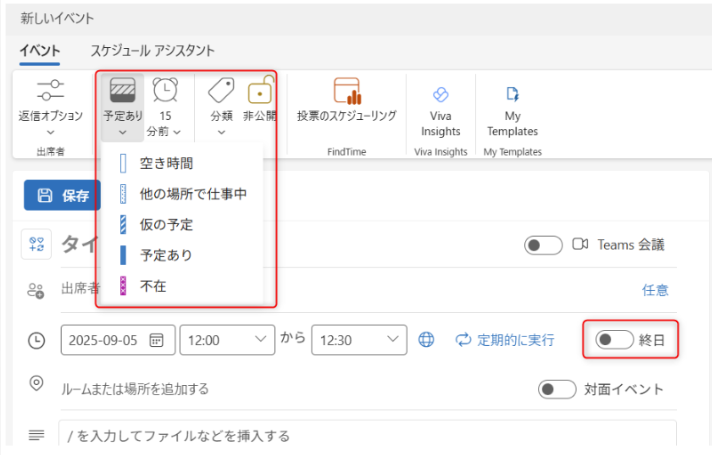
Task: Enable the Teams 会議 toggle
Action: (x=543, y=245)
